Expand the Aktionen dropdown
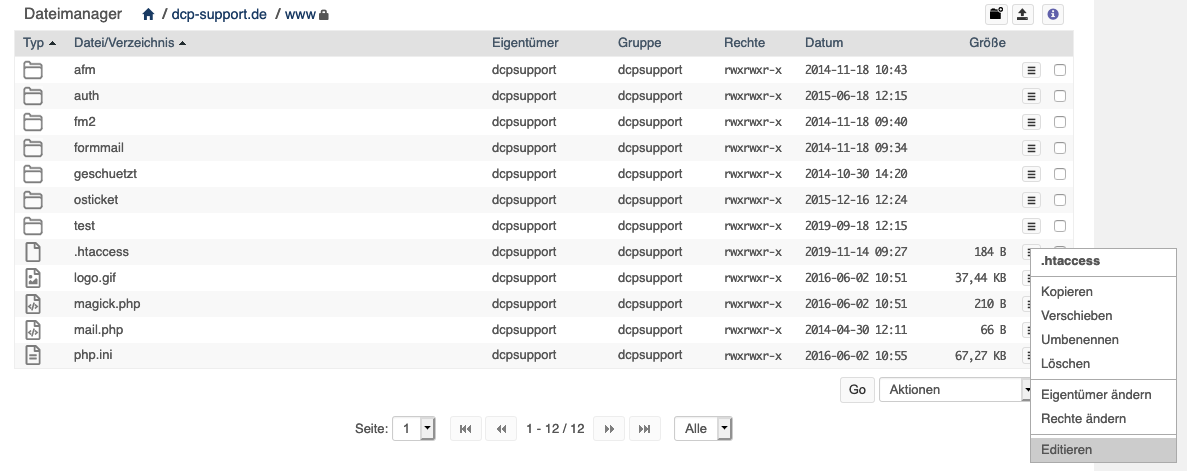 [955, 389]
